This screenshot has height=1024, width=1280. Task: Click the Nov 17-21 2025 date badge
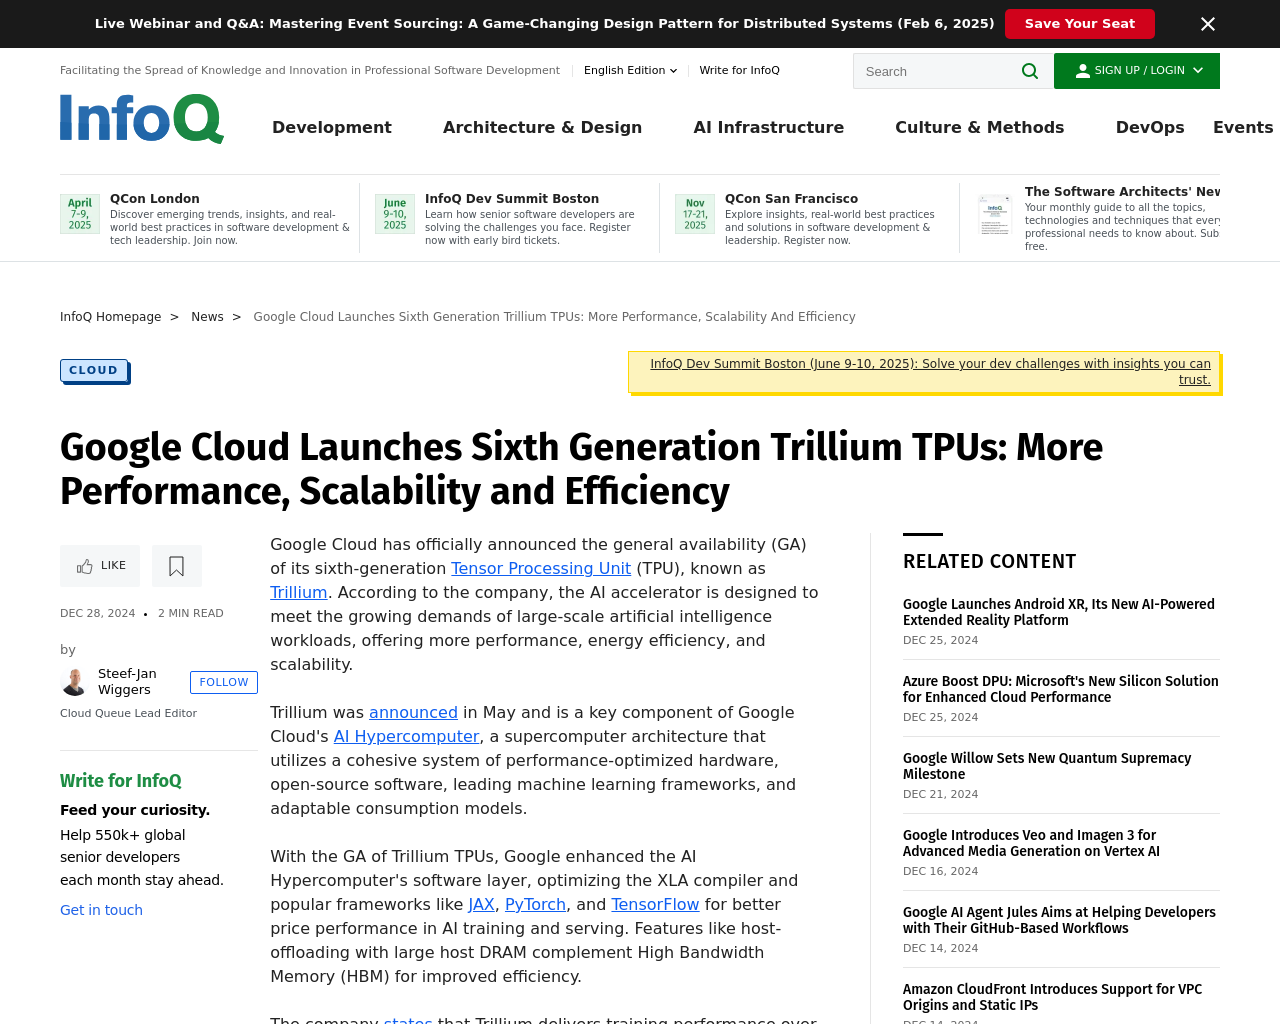tap(695, 214)
